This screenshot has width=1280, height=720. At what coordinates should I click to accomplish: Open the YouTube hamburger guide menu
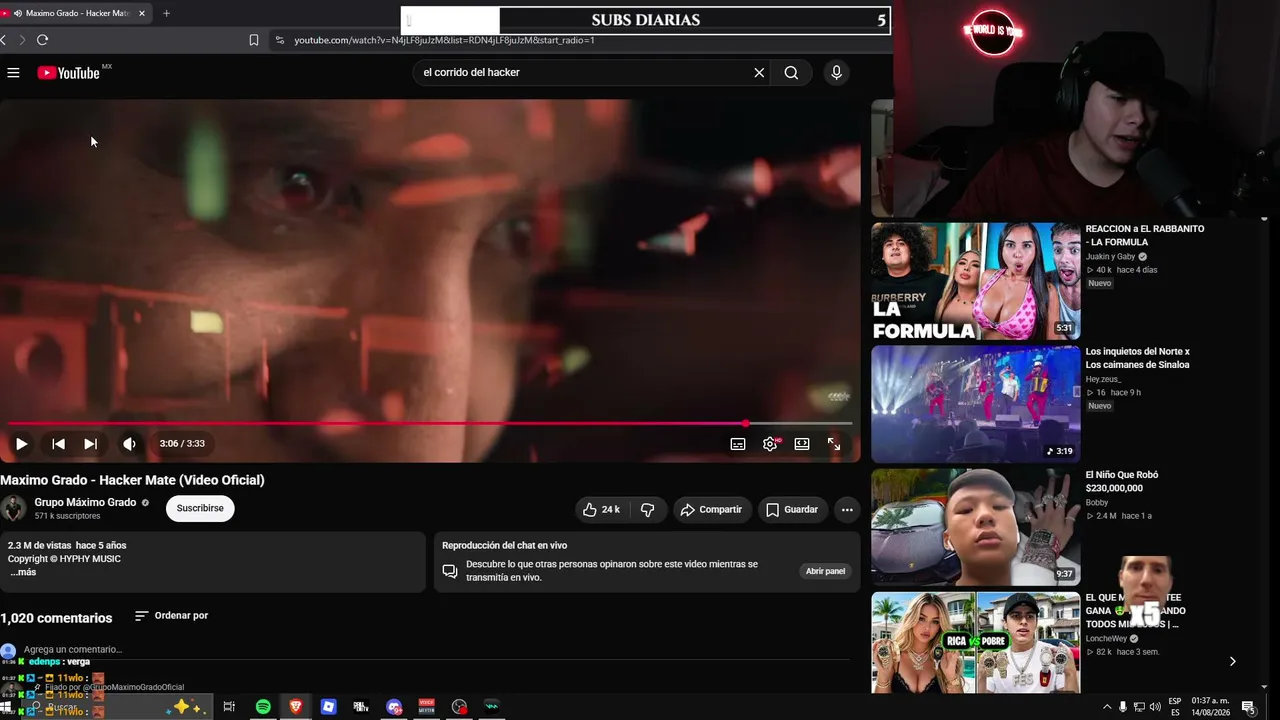click(13, 73)
